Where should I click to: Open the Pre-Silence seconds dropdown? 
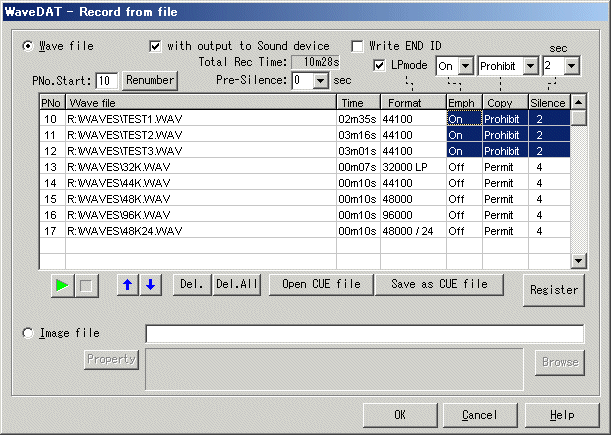(321, 81)
